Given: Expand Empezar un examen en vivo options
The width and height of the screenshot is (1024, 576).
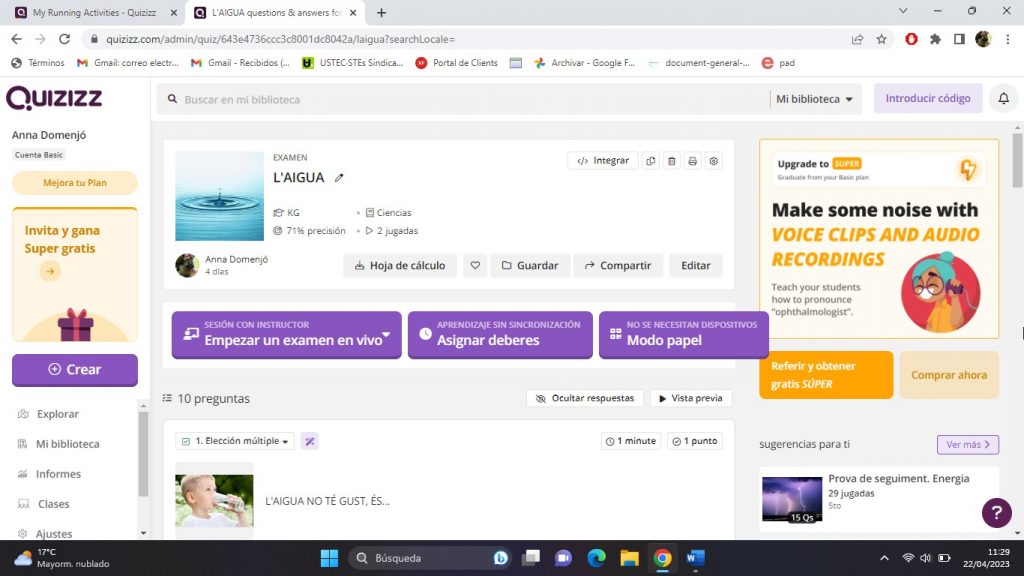Looking at the screenshot, I should (386, 335).
